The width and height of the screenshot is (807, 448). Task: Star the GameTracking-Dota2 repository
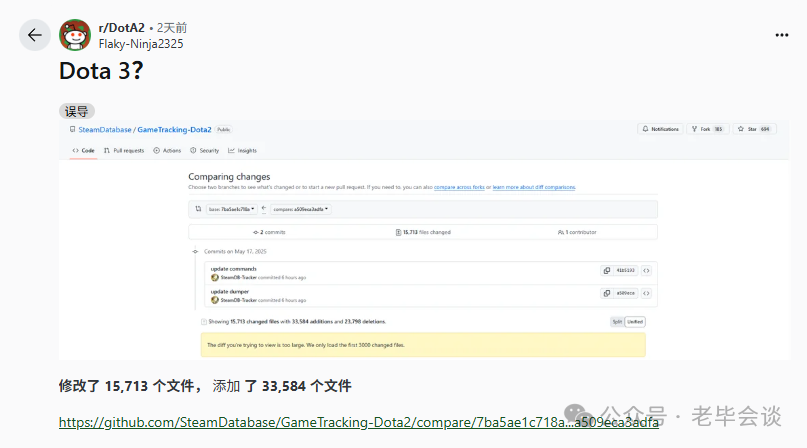coord(754,129)
